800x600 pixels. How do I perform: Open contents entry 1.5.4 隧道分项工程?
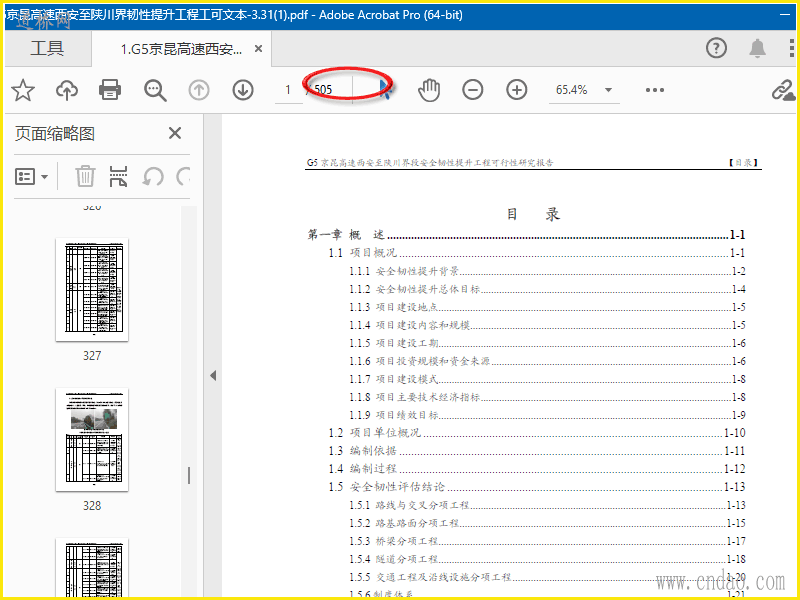(x=547, y=559)
